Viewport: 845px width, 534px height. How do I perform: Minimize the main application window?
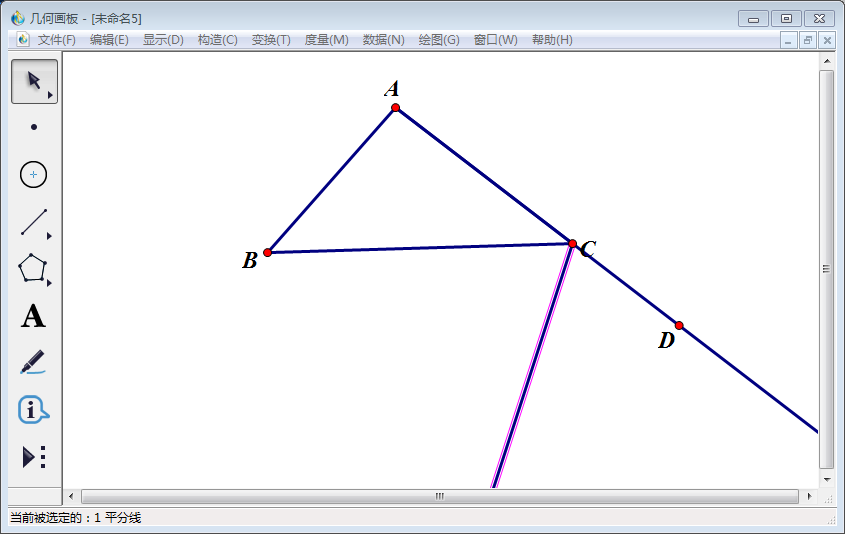pyautogui.click(x=753, y=19)
